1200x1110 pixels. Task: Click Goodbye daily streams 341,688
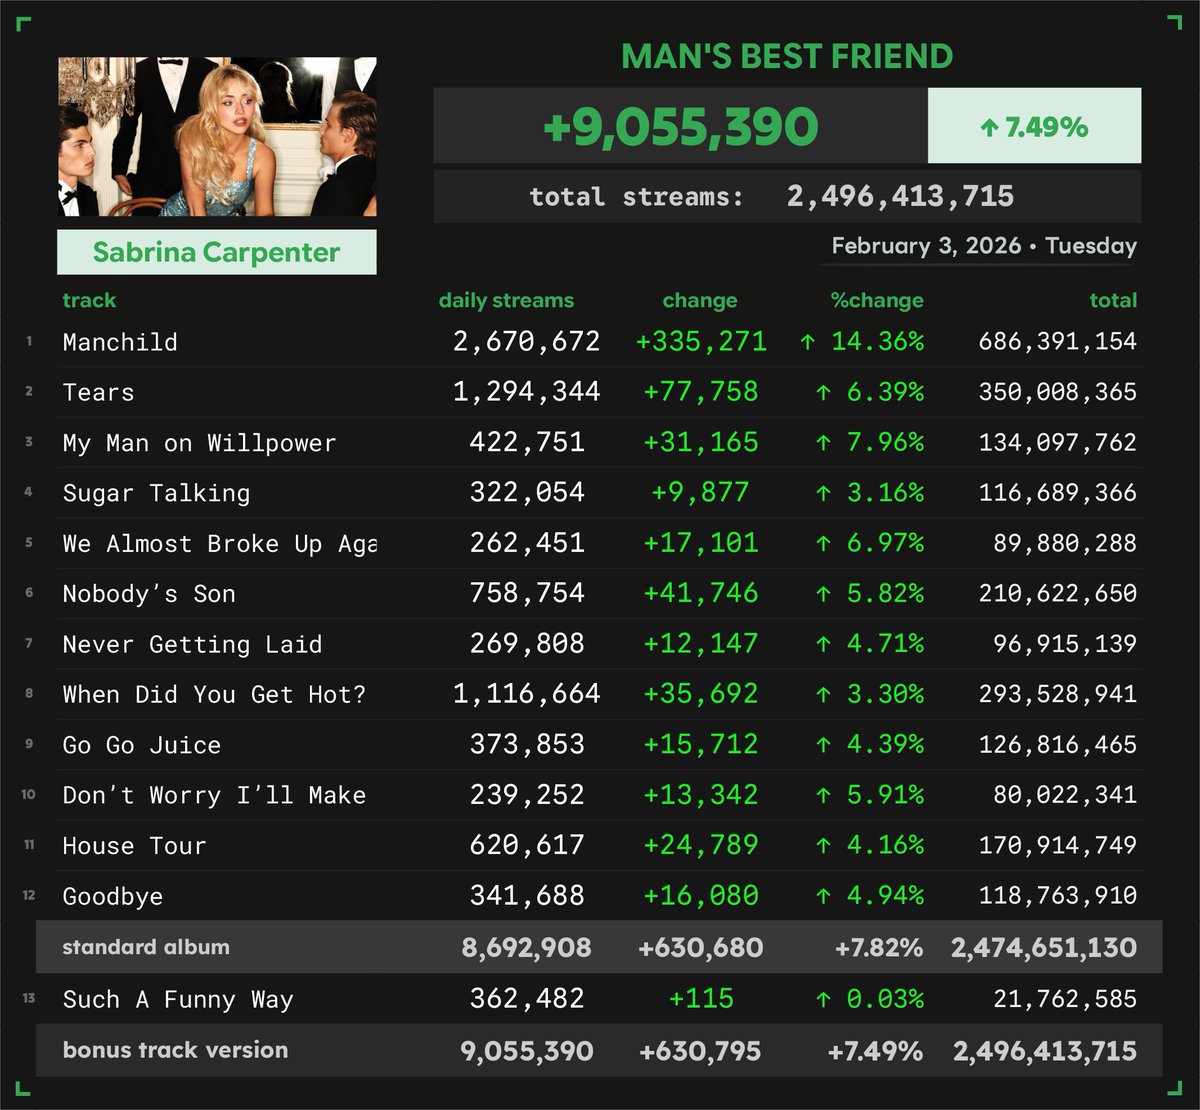(x=527, y=896)
